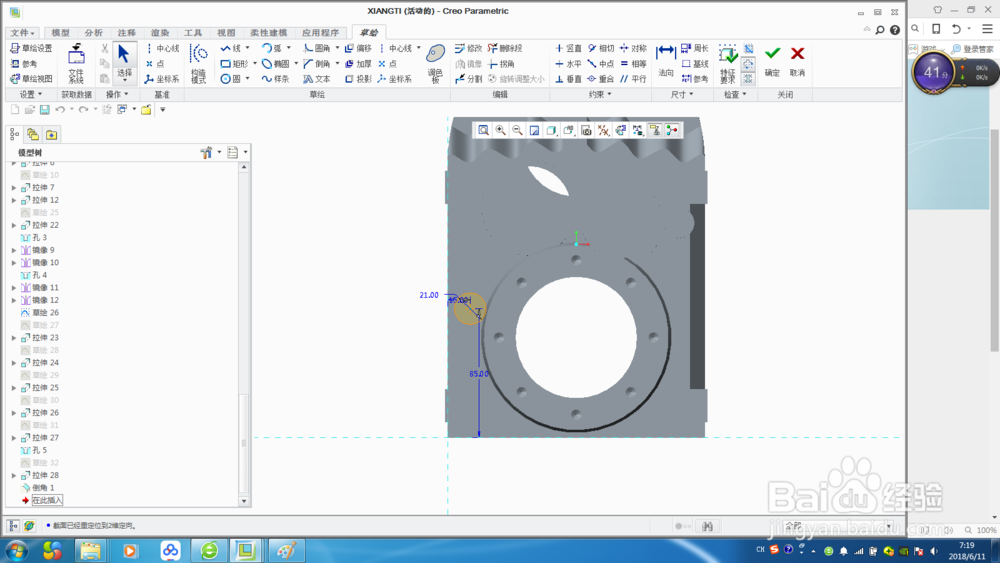The height and width of the screenshot is (563, 1000).
Task: Select the 倒角 (Chamfer) sketch tool
Action: coord(317,64)
